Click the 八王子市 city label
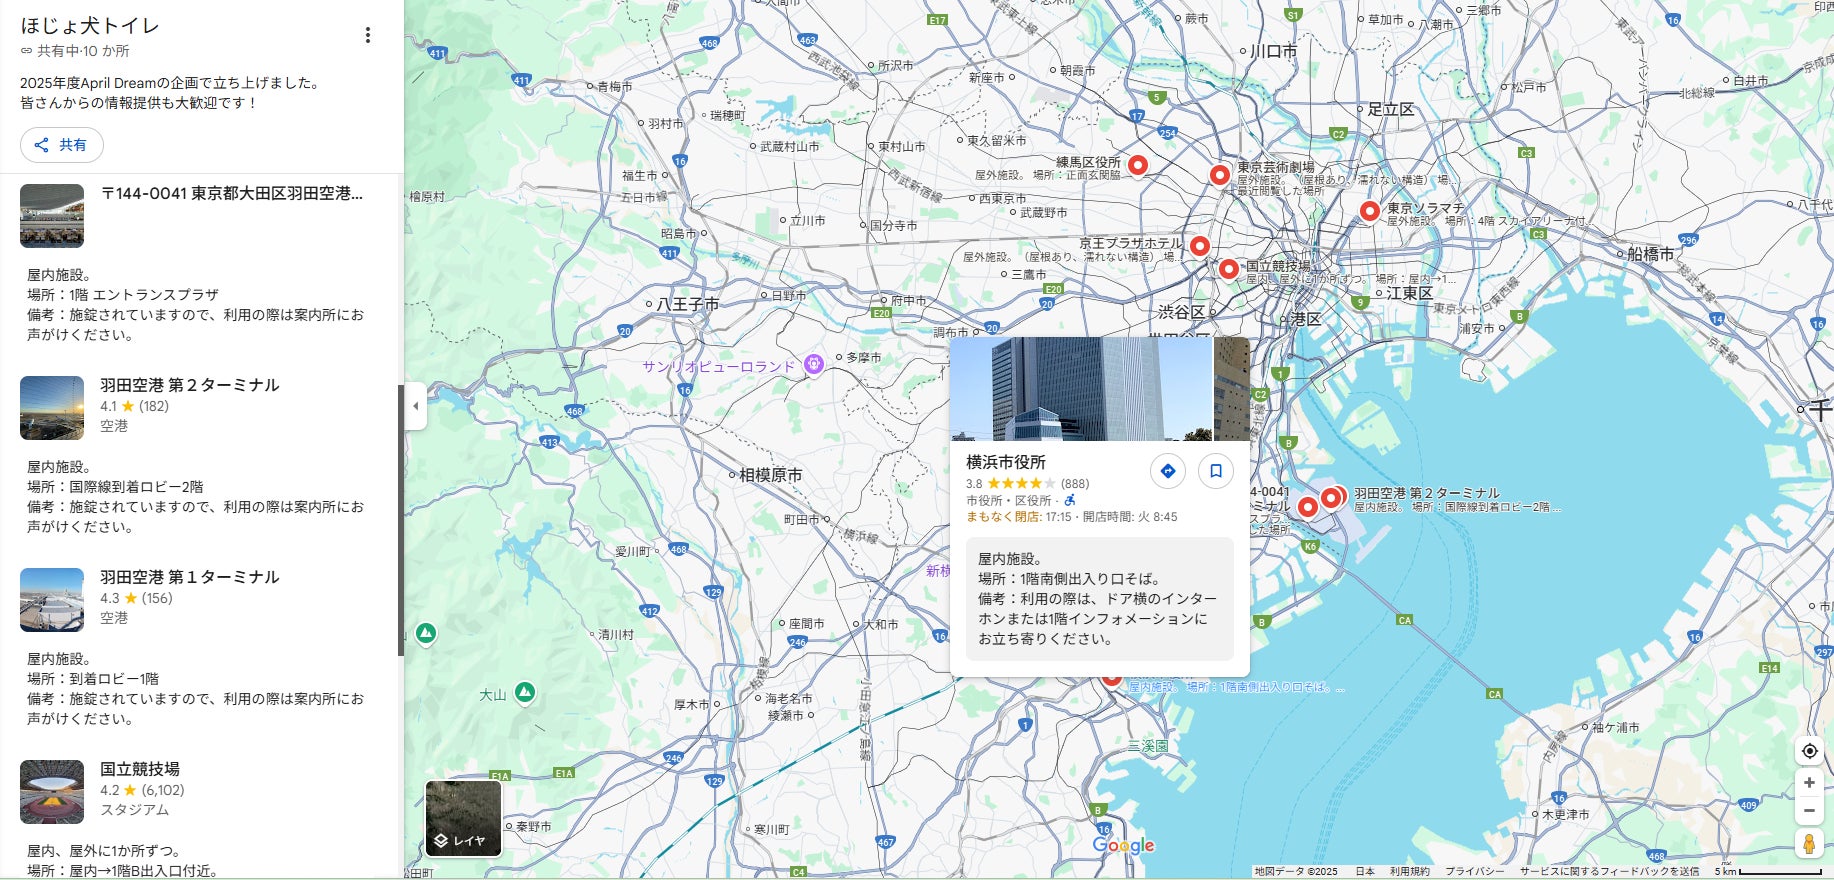The width and height of the screenshot is (1834, 880). pos(688,304)
